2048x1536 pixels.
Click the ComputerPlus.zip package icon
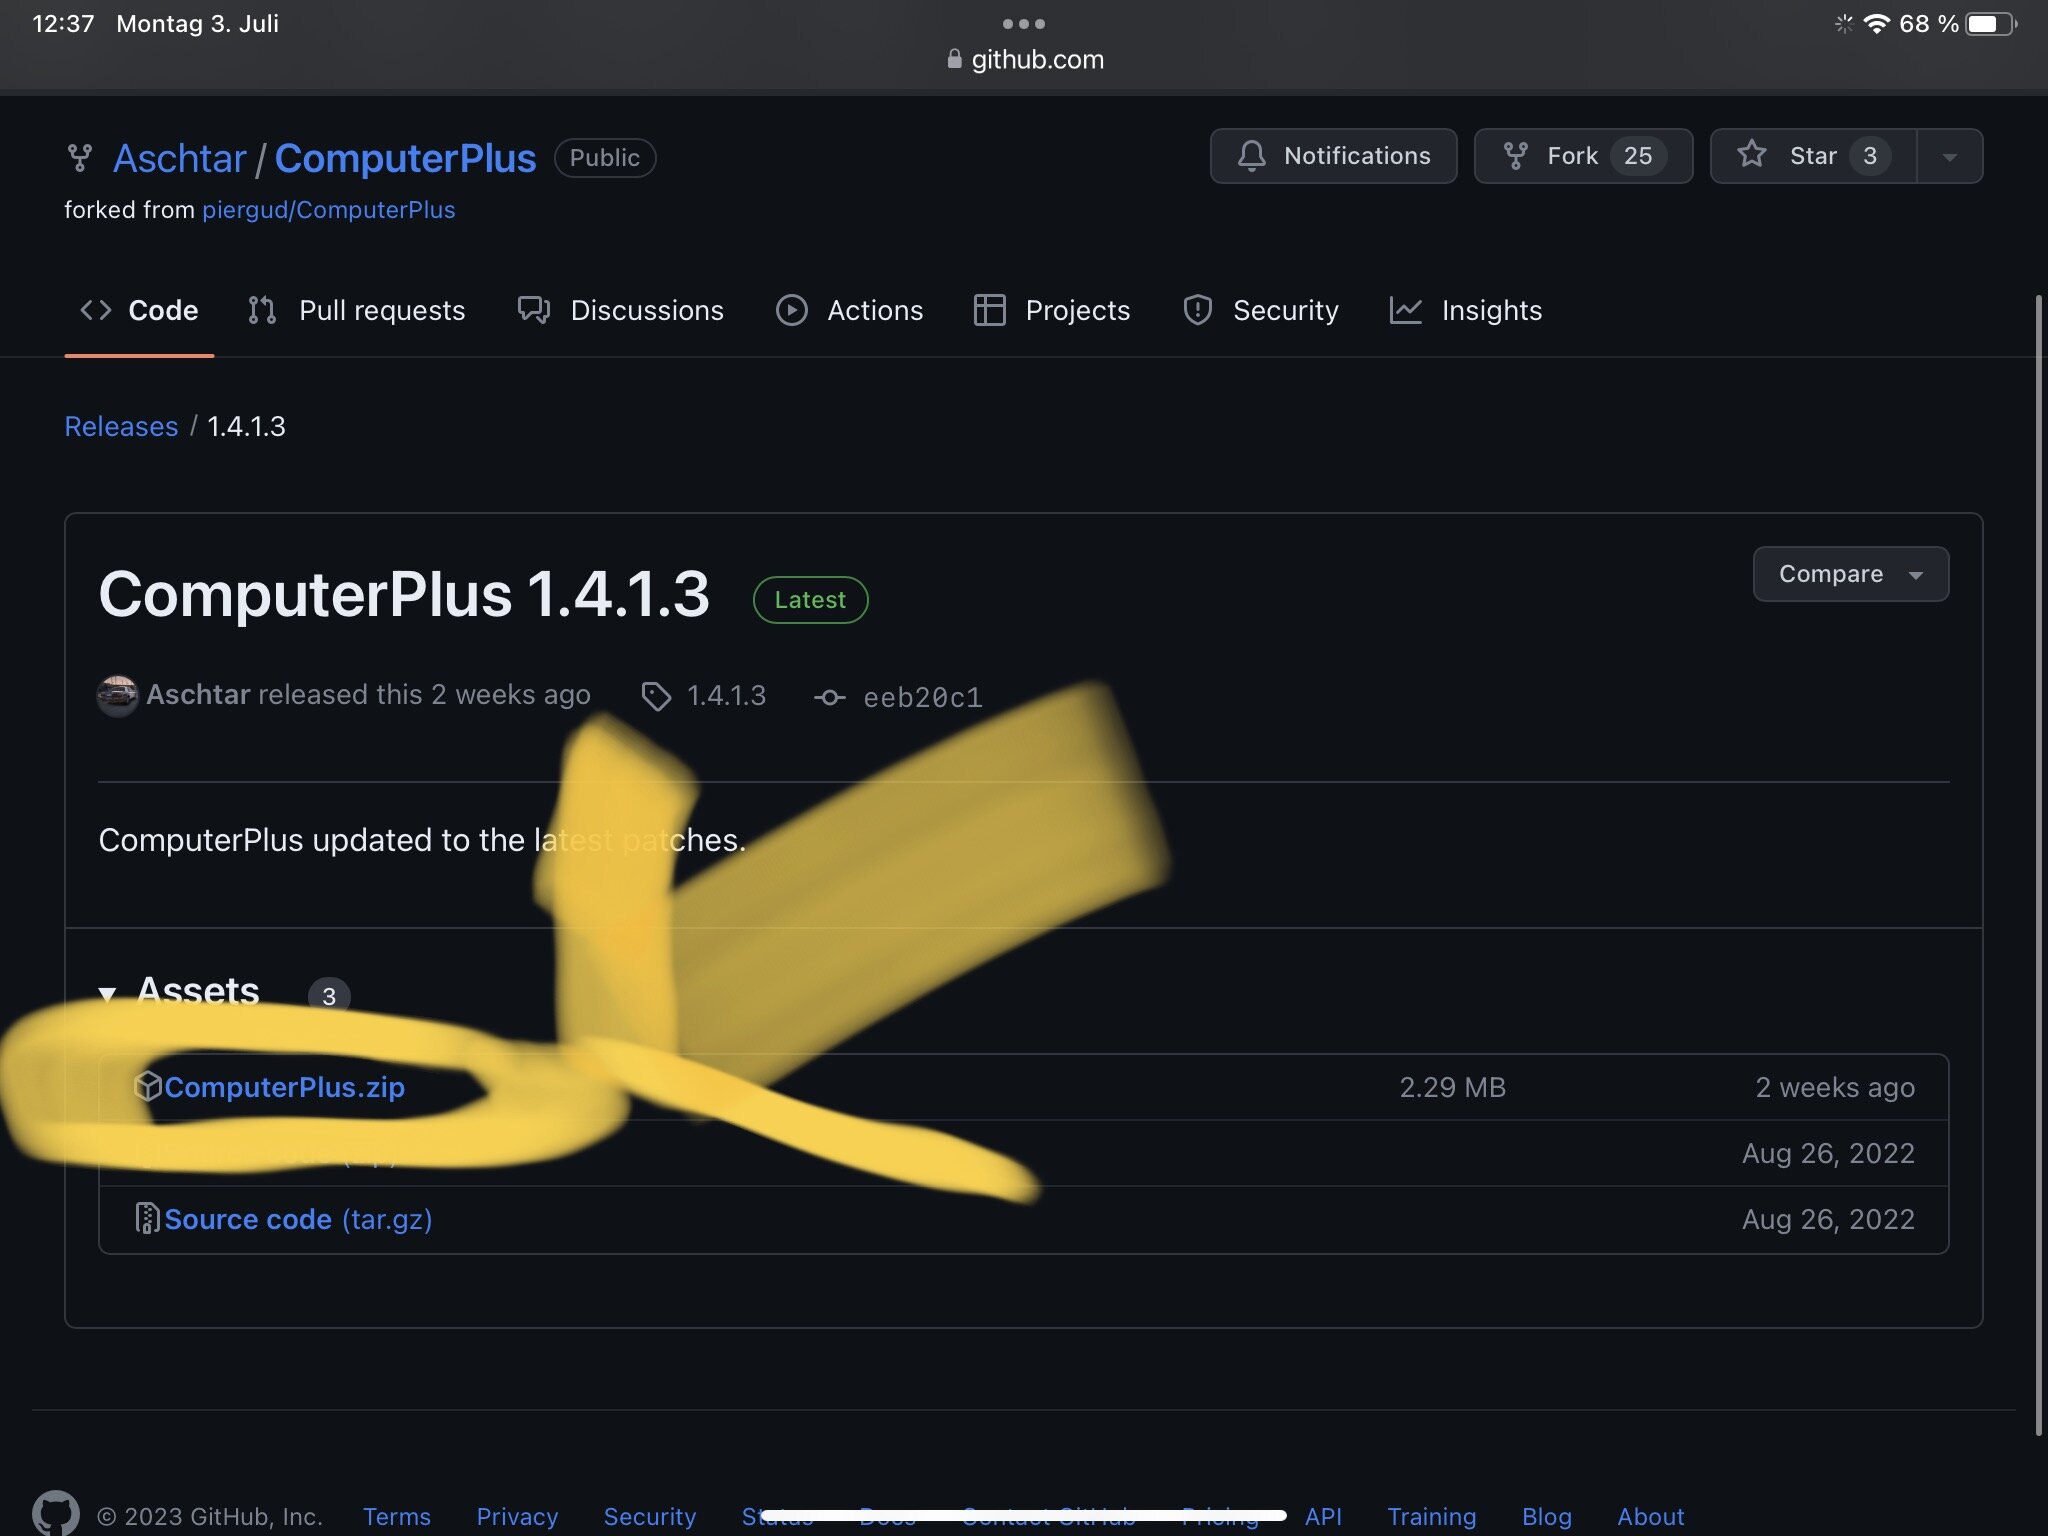pyautogui.click(x=148, y=1086)
